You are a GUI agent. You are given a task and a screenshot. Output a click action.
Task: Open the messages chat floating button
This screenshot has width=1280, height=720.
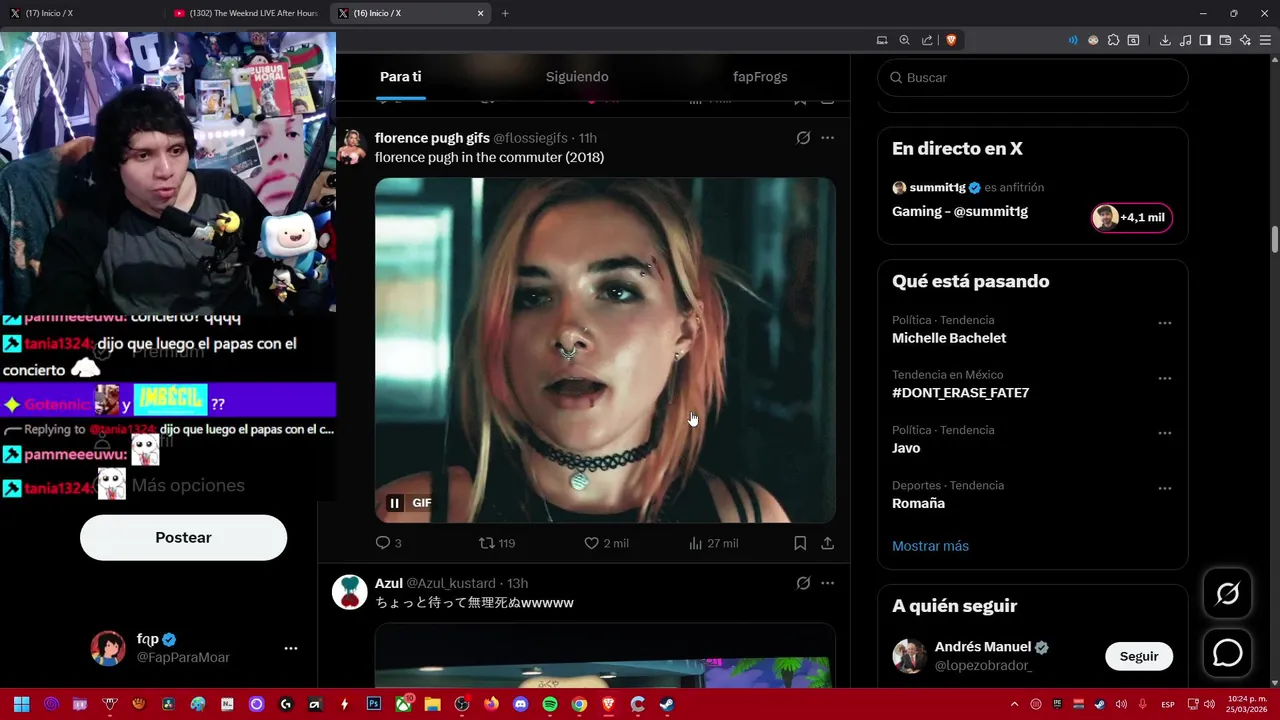[1227, 653]
